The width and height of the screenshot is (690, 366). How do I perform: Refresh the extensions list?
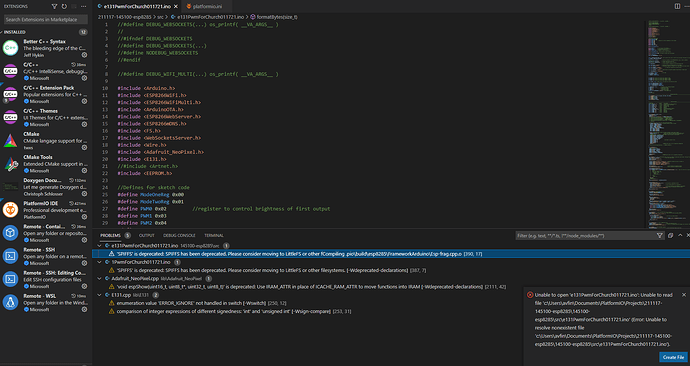[x=64, y=7]
